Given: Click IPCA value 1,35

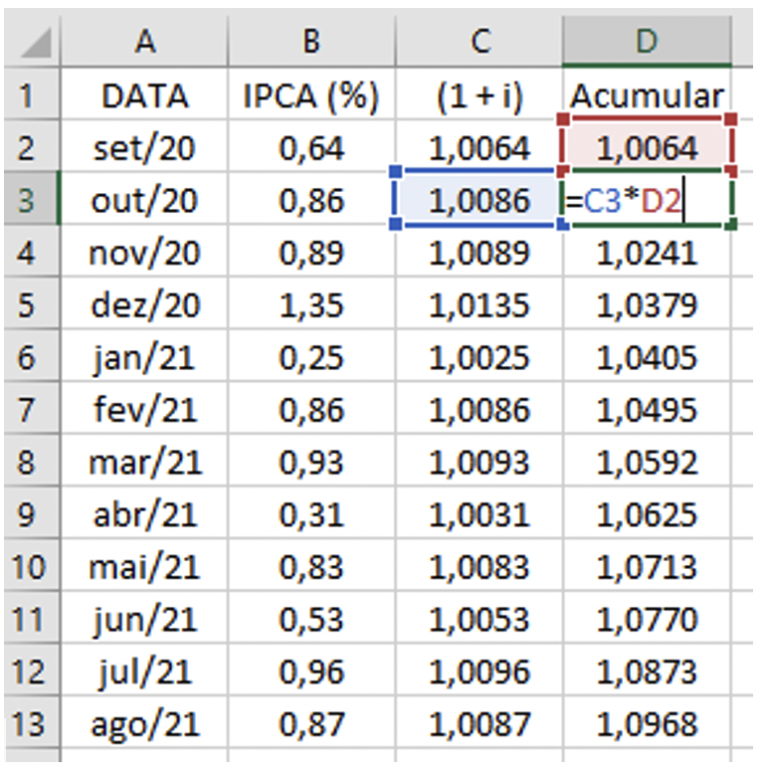Looking at the screenshot, I should pos(312,304).
